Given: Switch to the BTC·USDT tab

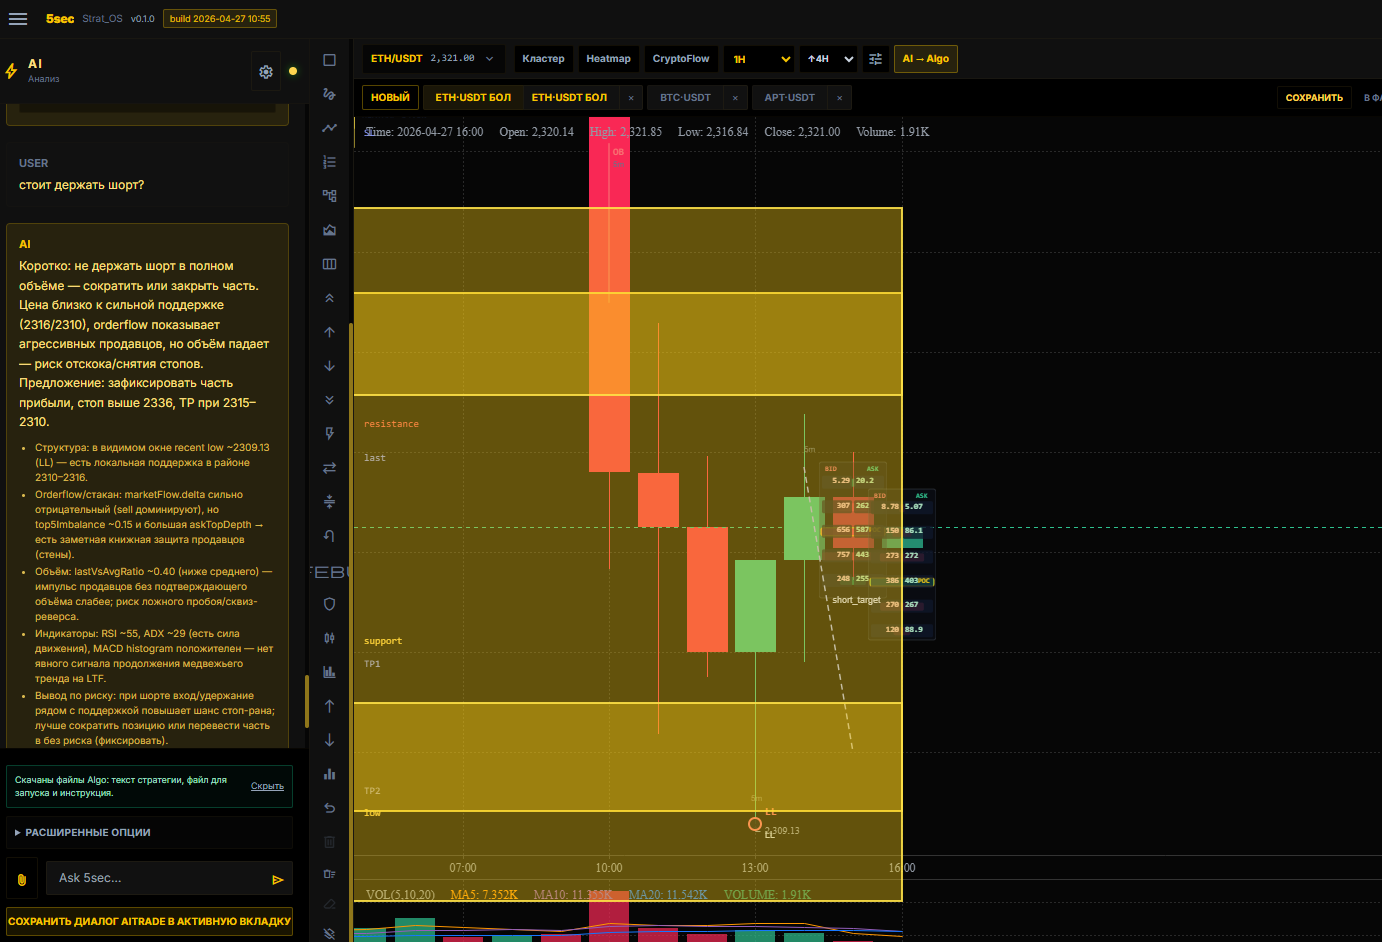Looking at the screenshot, I should tap(685, 97).
